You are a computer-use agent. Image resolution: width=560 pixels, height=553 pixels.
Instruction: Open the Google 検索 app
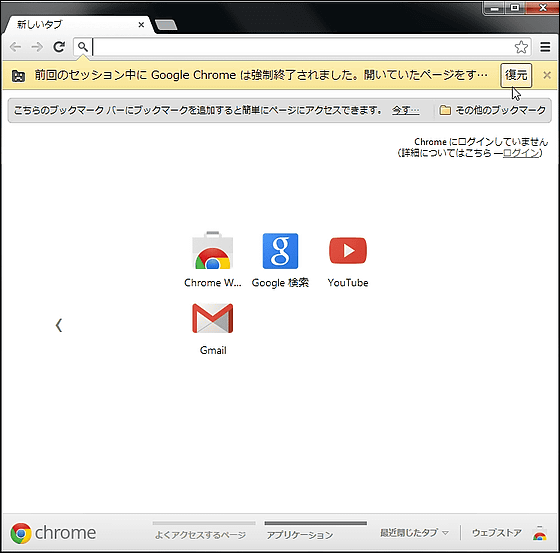click(280, 260)
